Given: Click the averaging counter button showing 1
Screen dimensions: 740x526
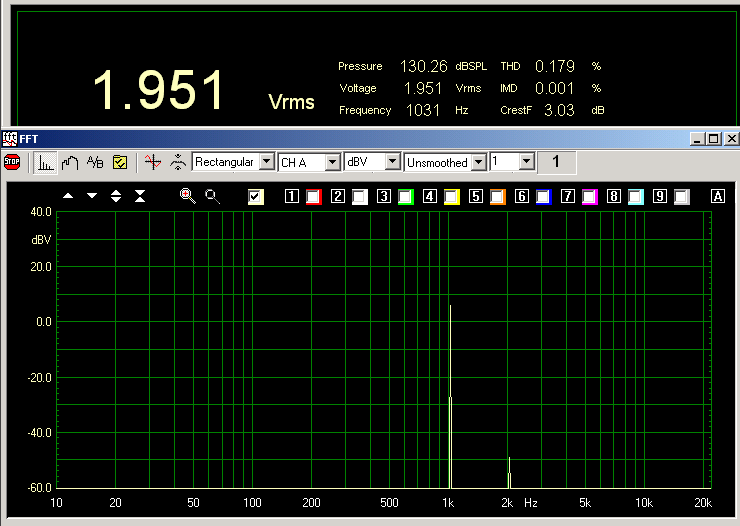Looking at the screenshot, I should click(556, 161).
